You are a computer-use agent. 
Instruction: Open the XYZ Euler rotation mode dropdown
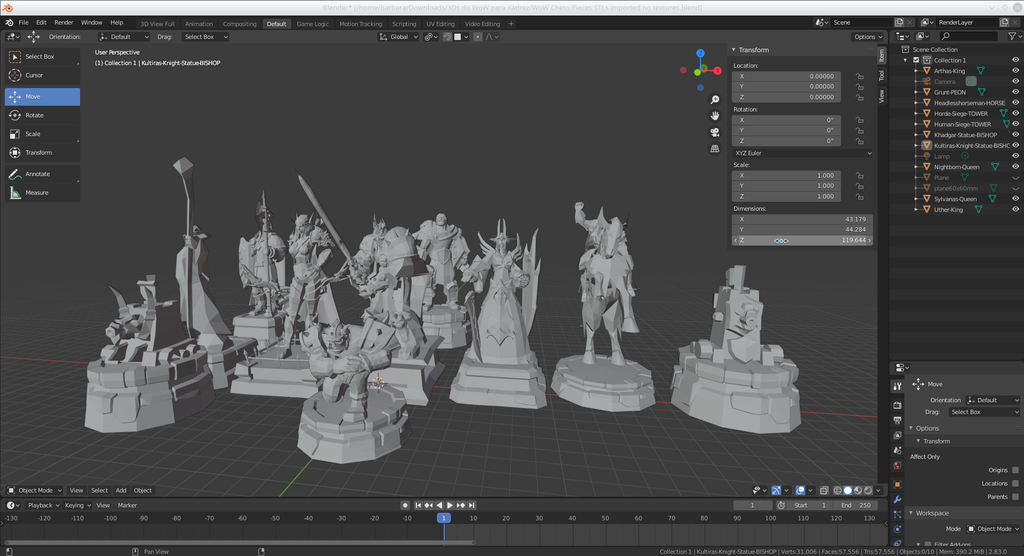[803, 153]
